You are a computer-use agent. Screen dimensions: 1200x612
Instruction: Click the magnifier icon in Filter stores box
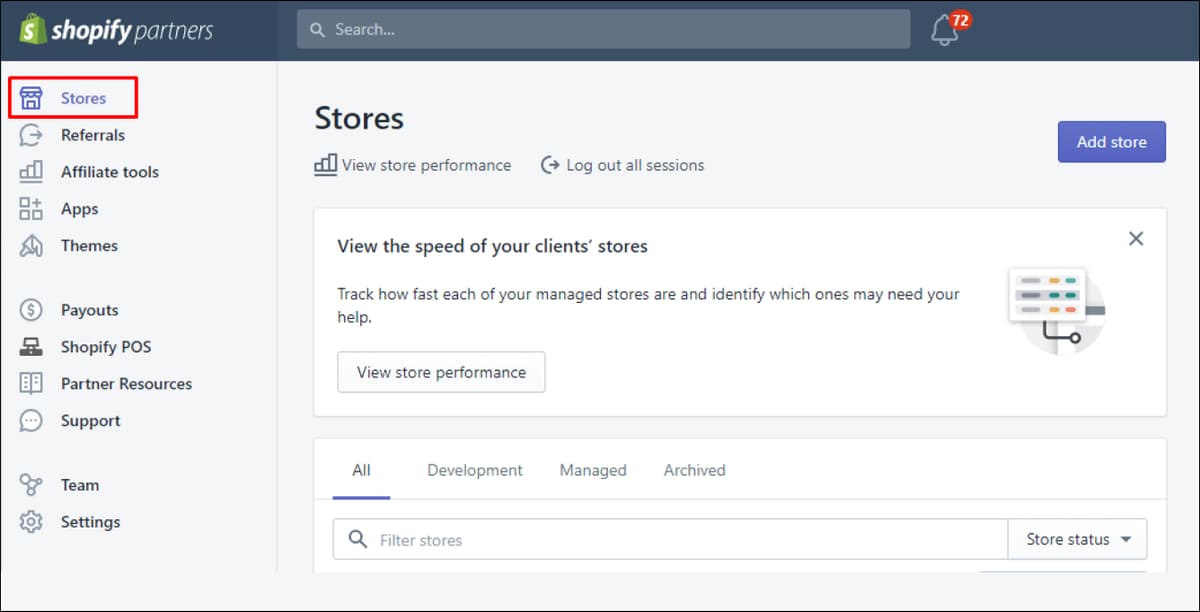(x=357, y=539)
